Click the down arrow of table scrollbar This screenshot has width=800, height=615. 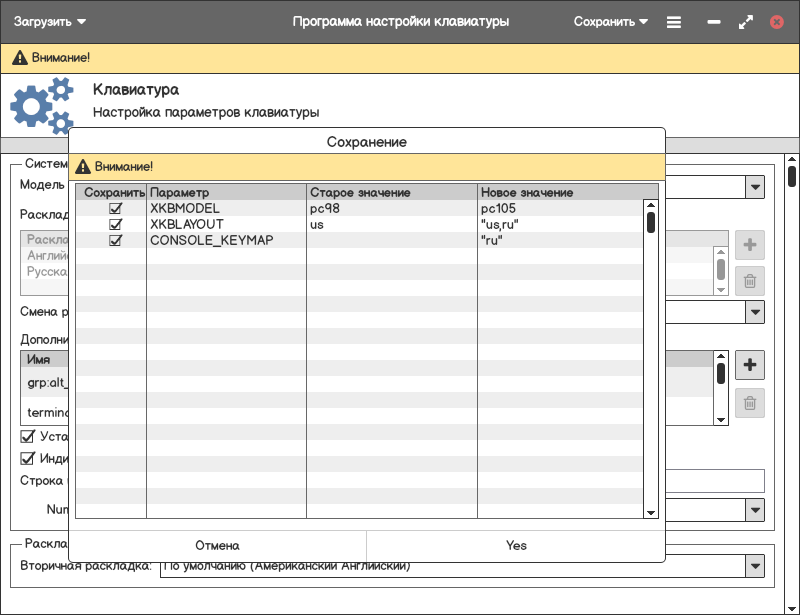(x=650, y=512)
